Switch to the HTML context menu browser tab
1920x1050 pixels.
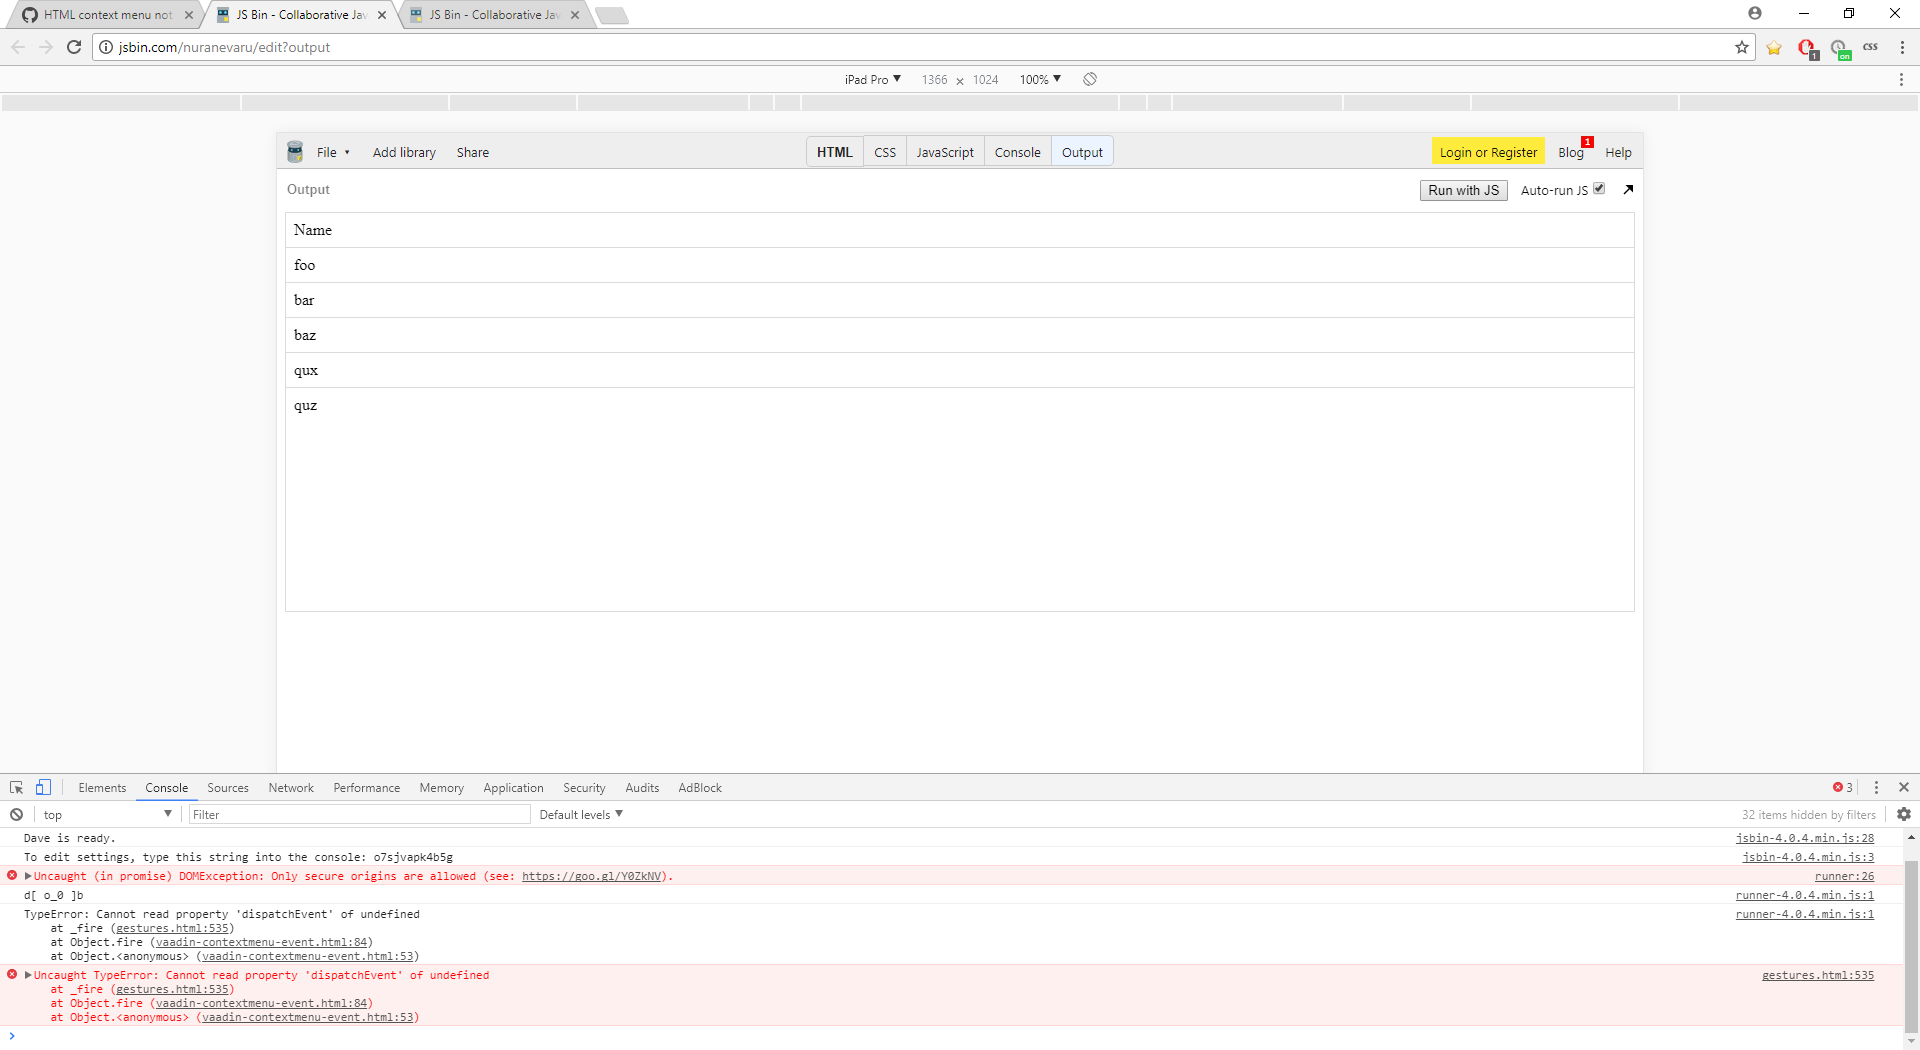(107, 15)
